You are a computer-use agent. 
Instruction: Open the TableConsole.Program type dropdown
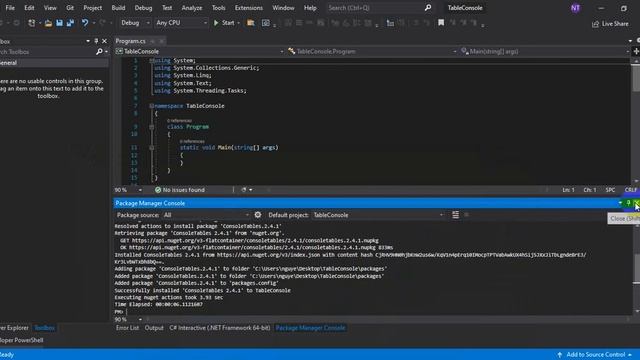372,51
